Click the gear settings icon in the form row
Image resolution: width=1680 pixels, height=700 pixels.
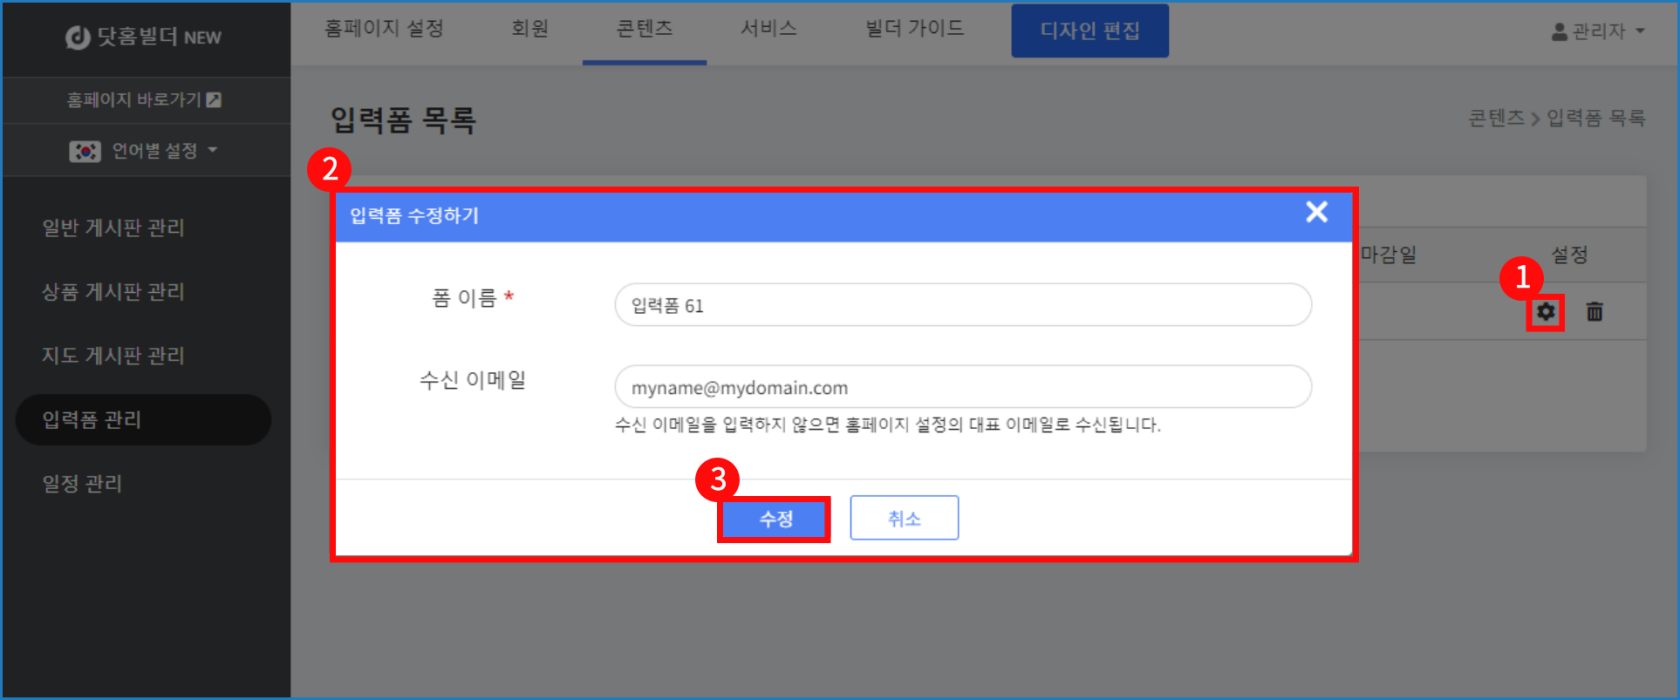tap(1545, 312)
